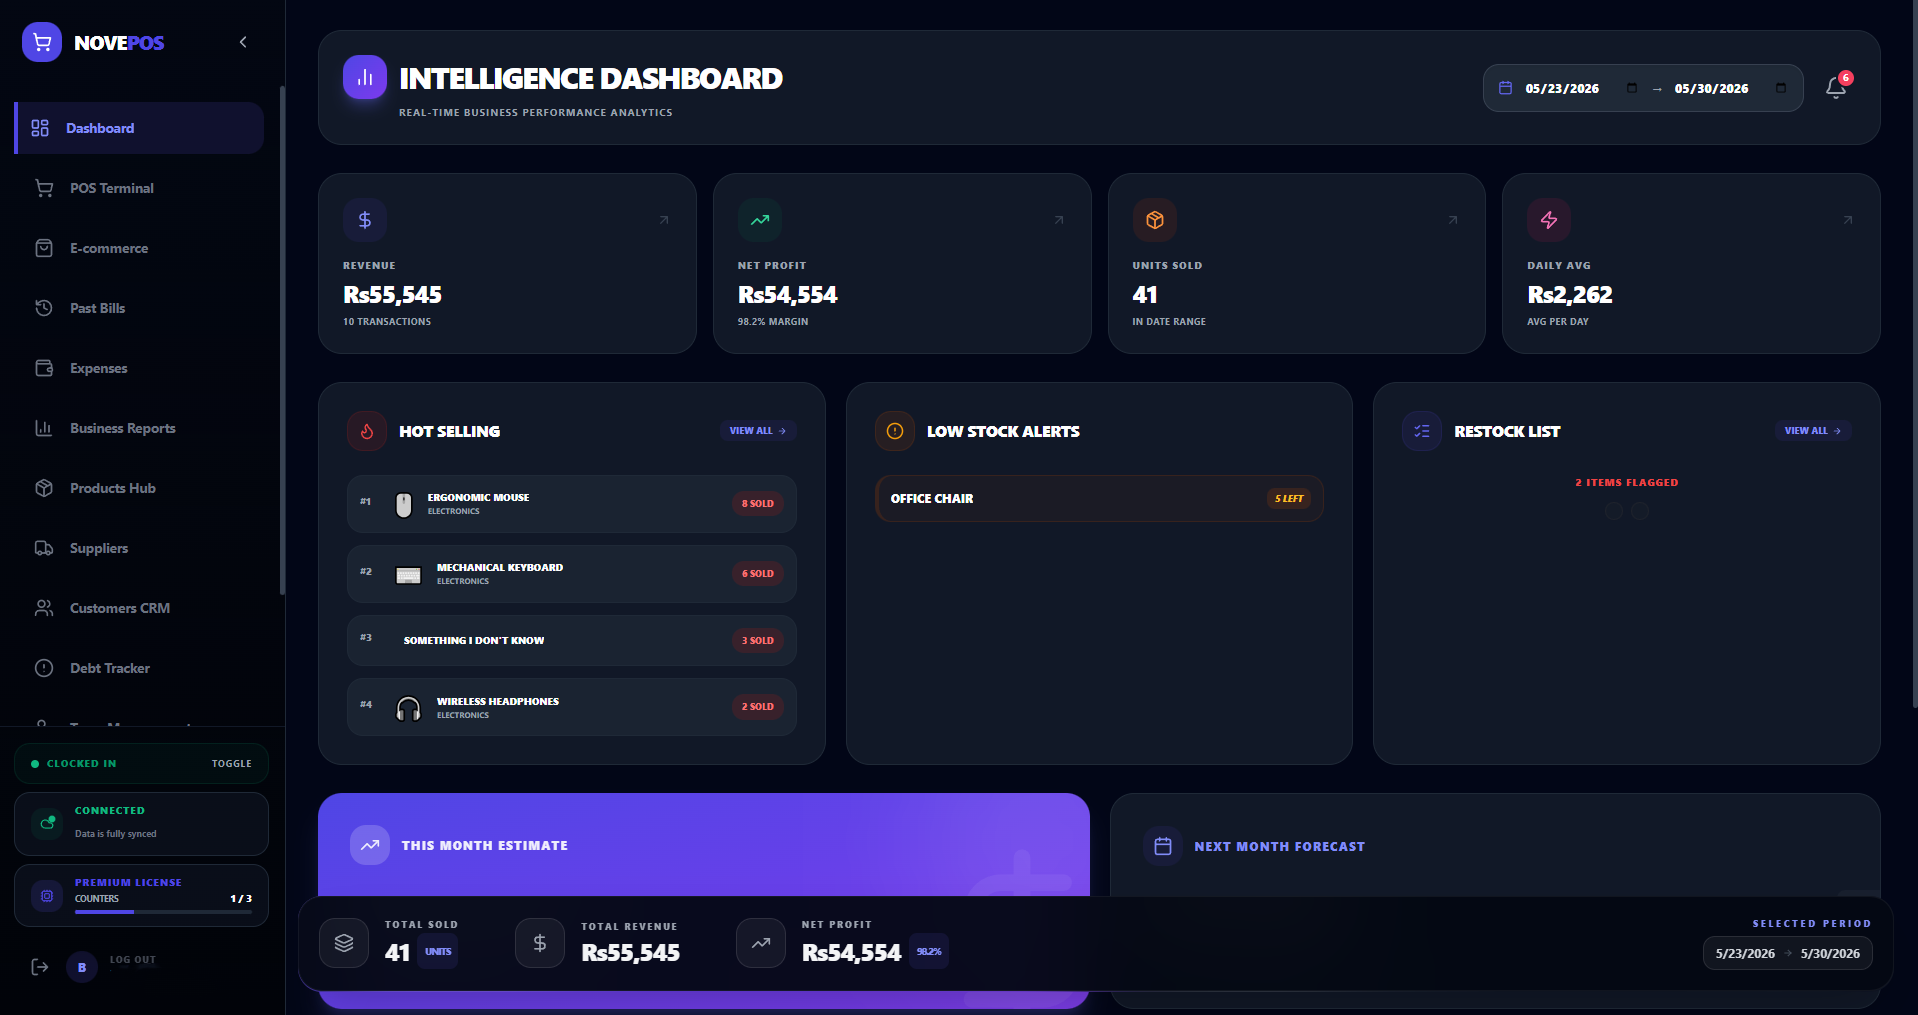Click the Hot Selling flame icon
Image resolution: width=1918 pixels, height=1015 pixels.
[367, 431]
